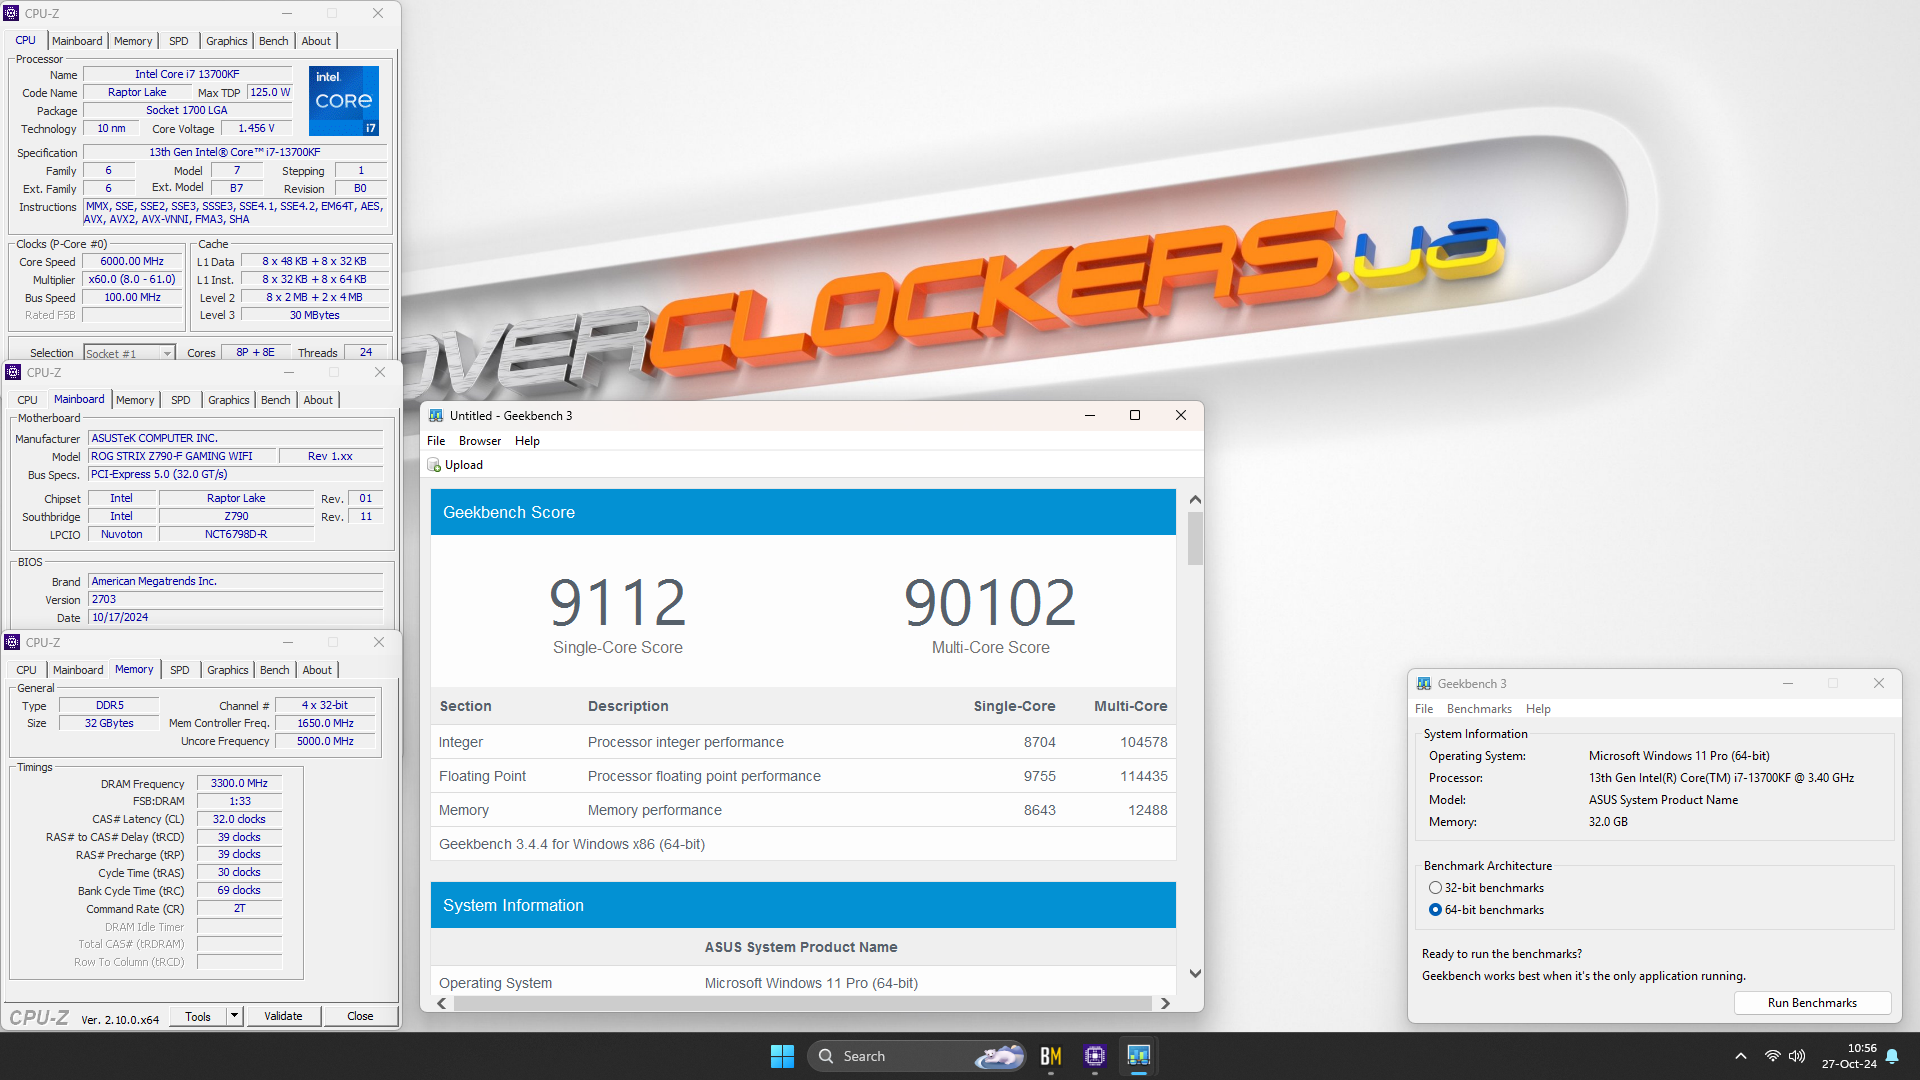This screenshot has height=1080, width=1920.
Task: Click the CPU-Z Mainboard window title icon
Action: point(12,372)
